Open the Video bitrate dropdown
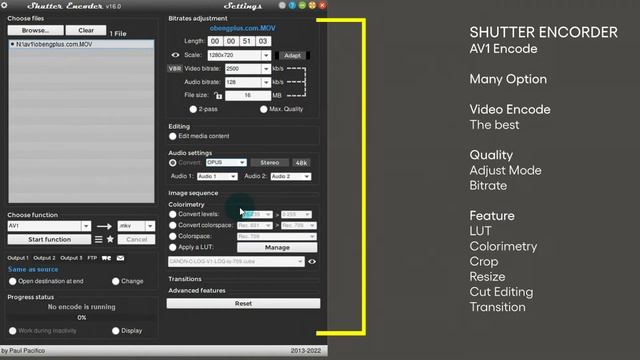This screenshot has width=640, height=360. pyautogui.click(x=248, y=69)
